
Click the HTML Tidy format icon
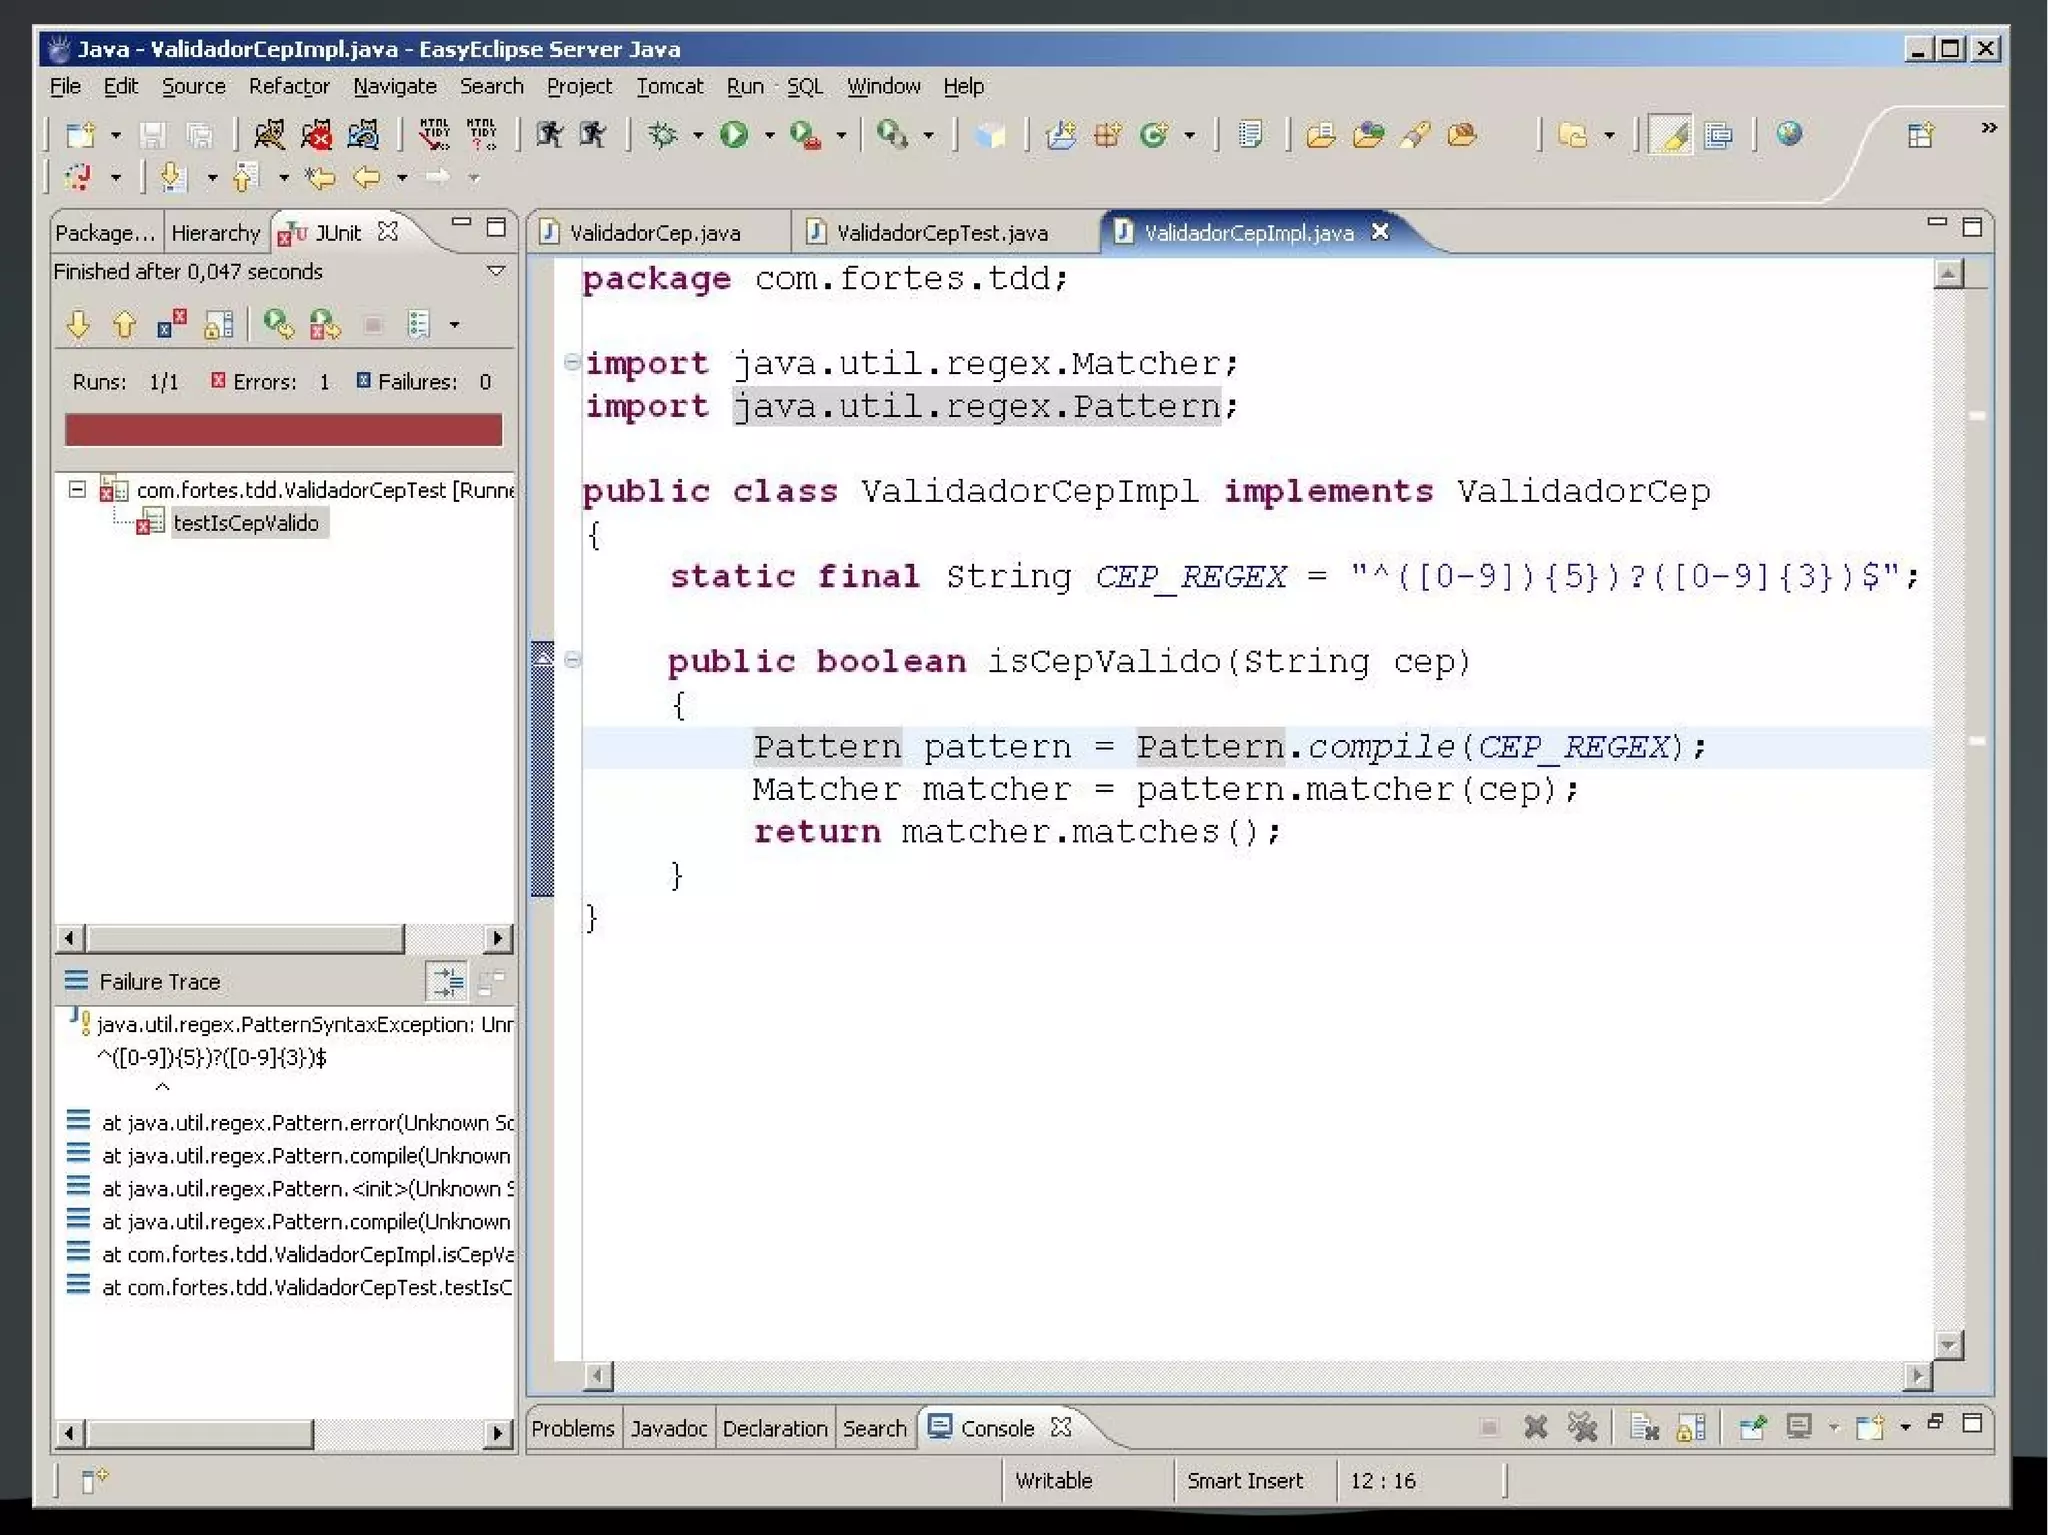(x=433, y=134)
